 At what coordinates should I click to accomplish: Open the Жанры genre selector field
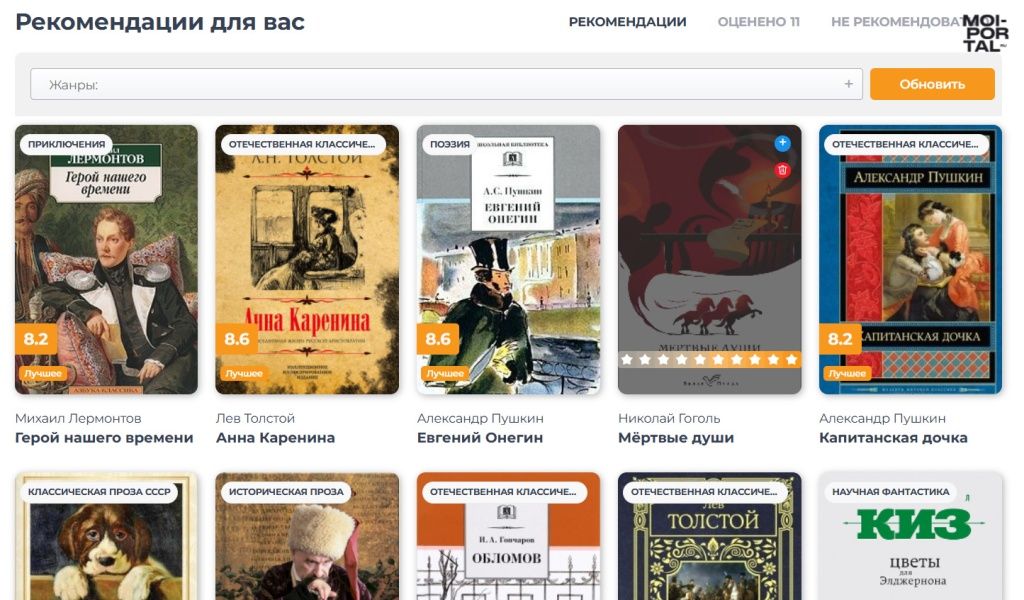pos(446,84)
